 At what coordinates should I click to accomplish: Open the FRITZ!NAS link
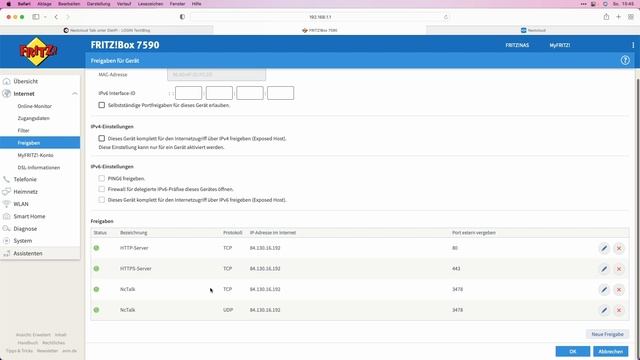[x=517, y=45]
